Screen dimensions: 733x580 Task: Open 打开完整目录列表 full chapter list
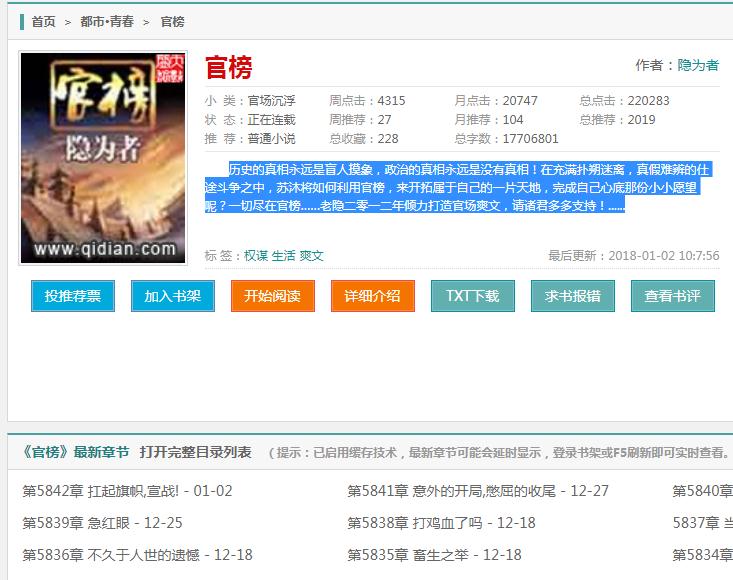pos(195,452)
